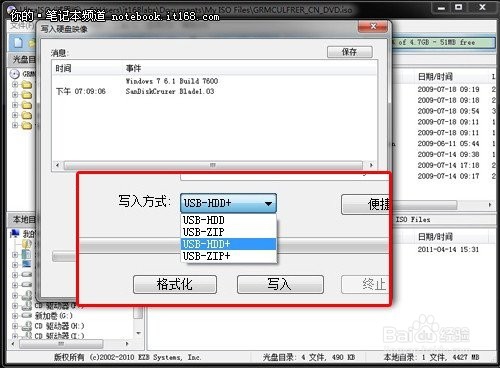Select row dated 2009-07-18 09:19
This screenshot has height=368, width=500.
(448, 89)
